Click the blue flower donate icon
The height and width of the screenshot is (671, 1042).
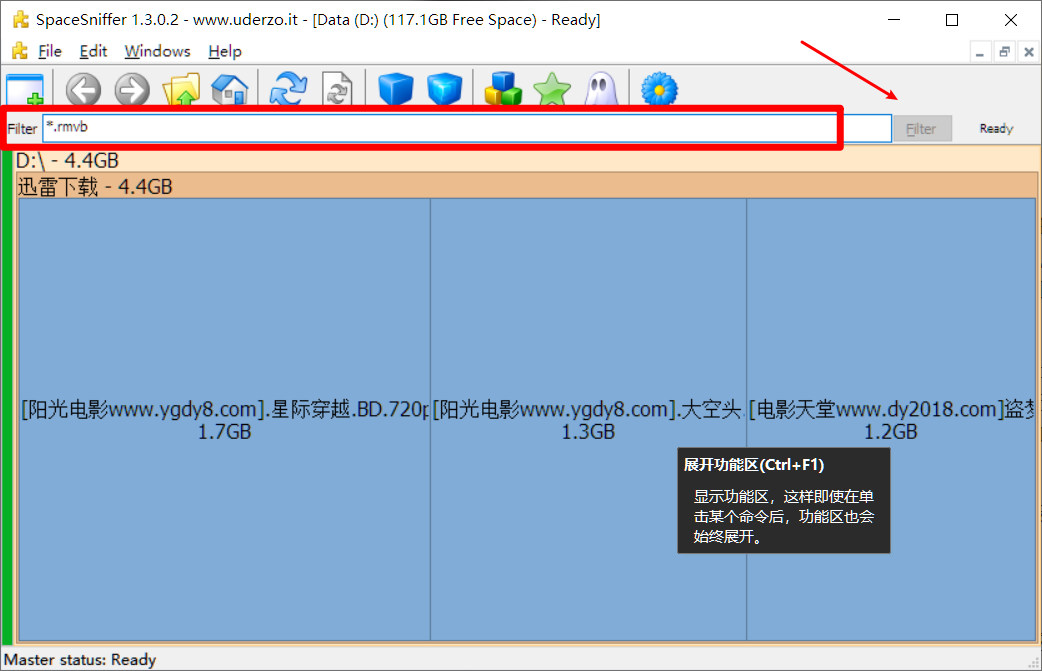pyautogui.click(x=659, y=89)
